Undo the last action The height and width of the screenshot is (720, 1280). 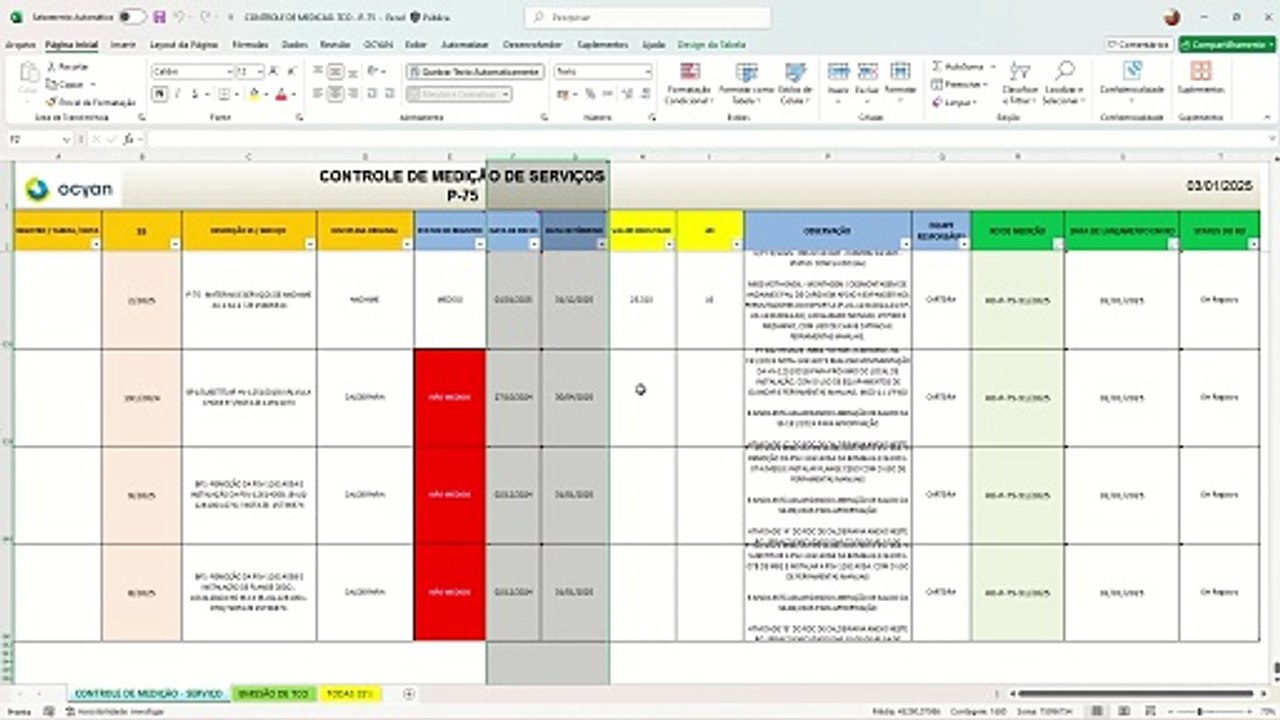pos(180,17)
